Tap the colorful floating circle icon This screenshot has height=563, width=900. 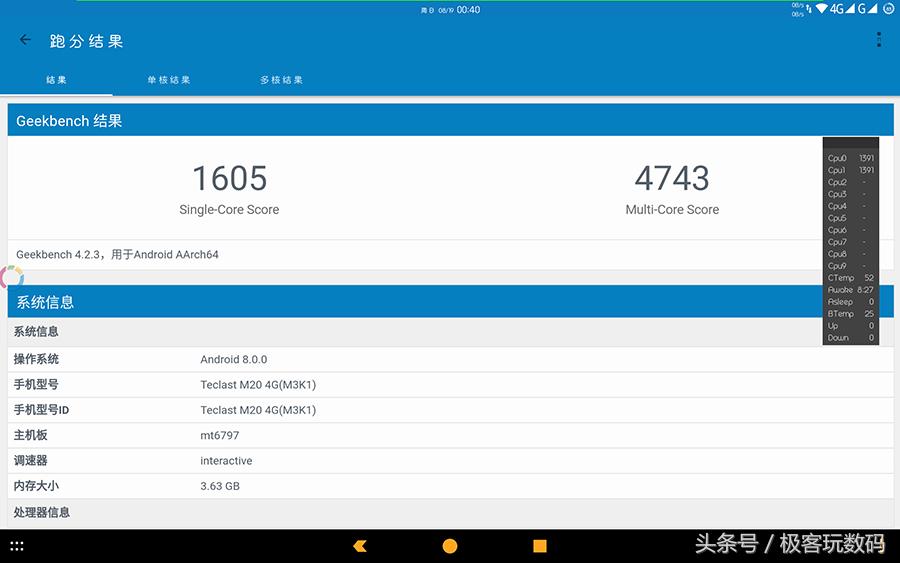tap(11, 277)
